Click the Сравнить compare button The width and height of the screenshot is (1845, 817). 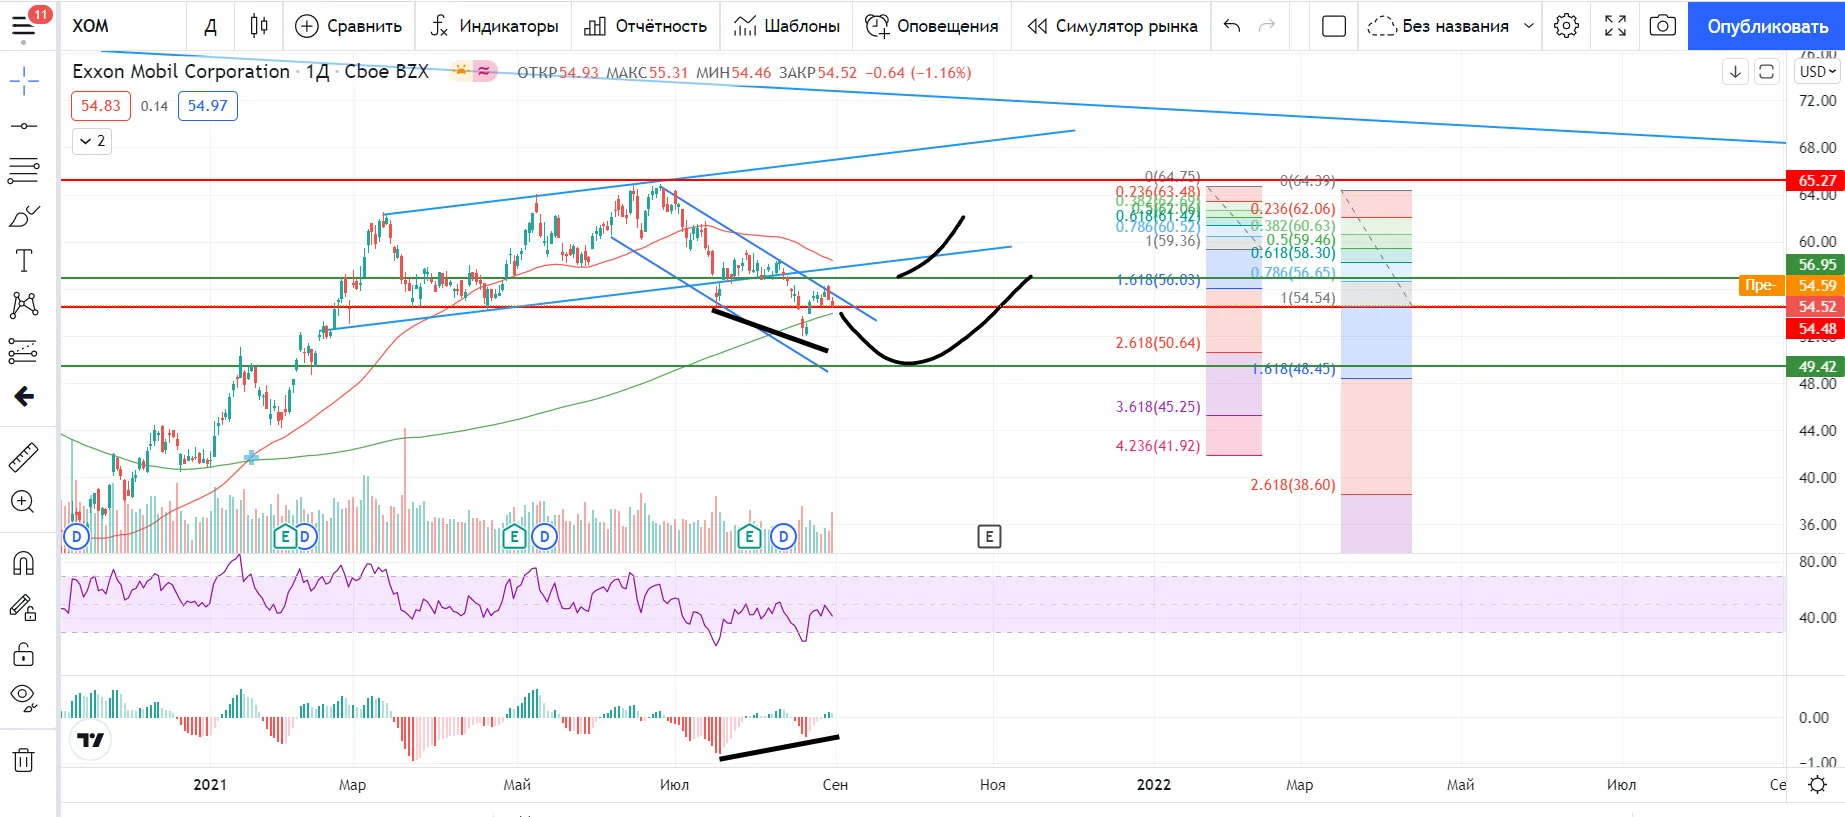[349, 26]
